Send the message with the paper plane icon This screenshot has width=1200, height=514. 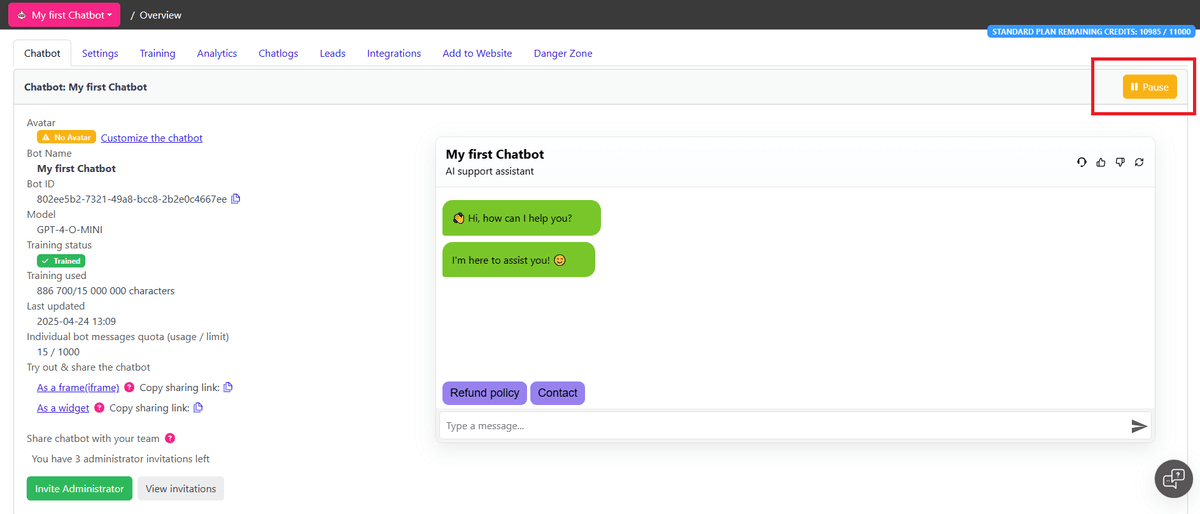pyautogui.click(x=1138, y=426)
